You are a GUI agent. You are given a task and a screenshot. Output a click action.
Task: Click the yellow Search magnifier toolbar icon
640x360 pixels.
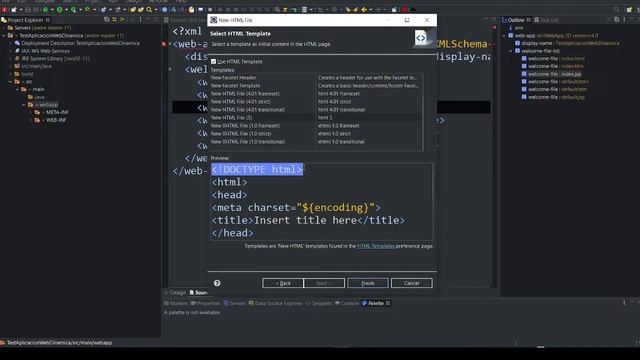coord(149,9)
